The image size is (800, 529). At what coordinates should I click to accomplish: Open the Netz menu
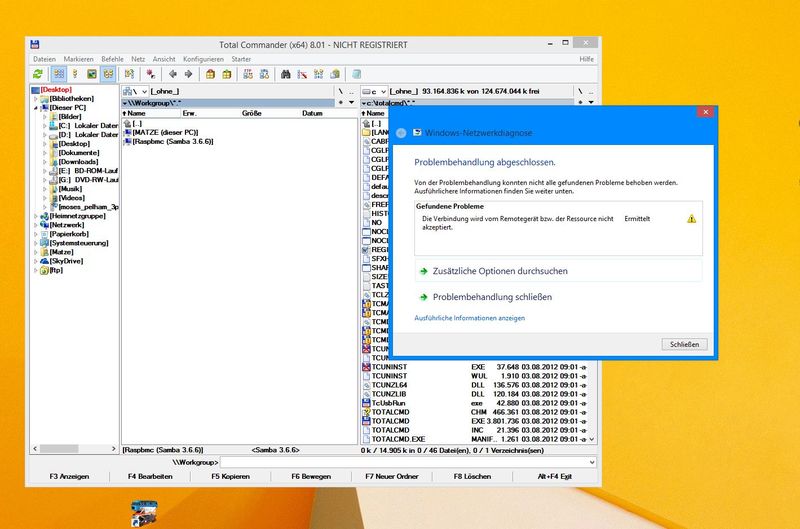point(138,59)
